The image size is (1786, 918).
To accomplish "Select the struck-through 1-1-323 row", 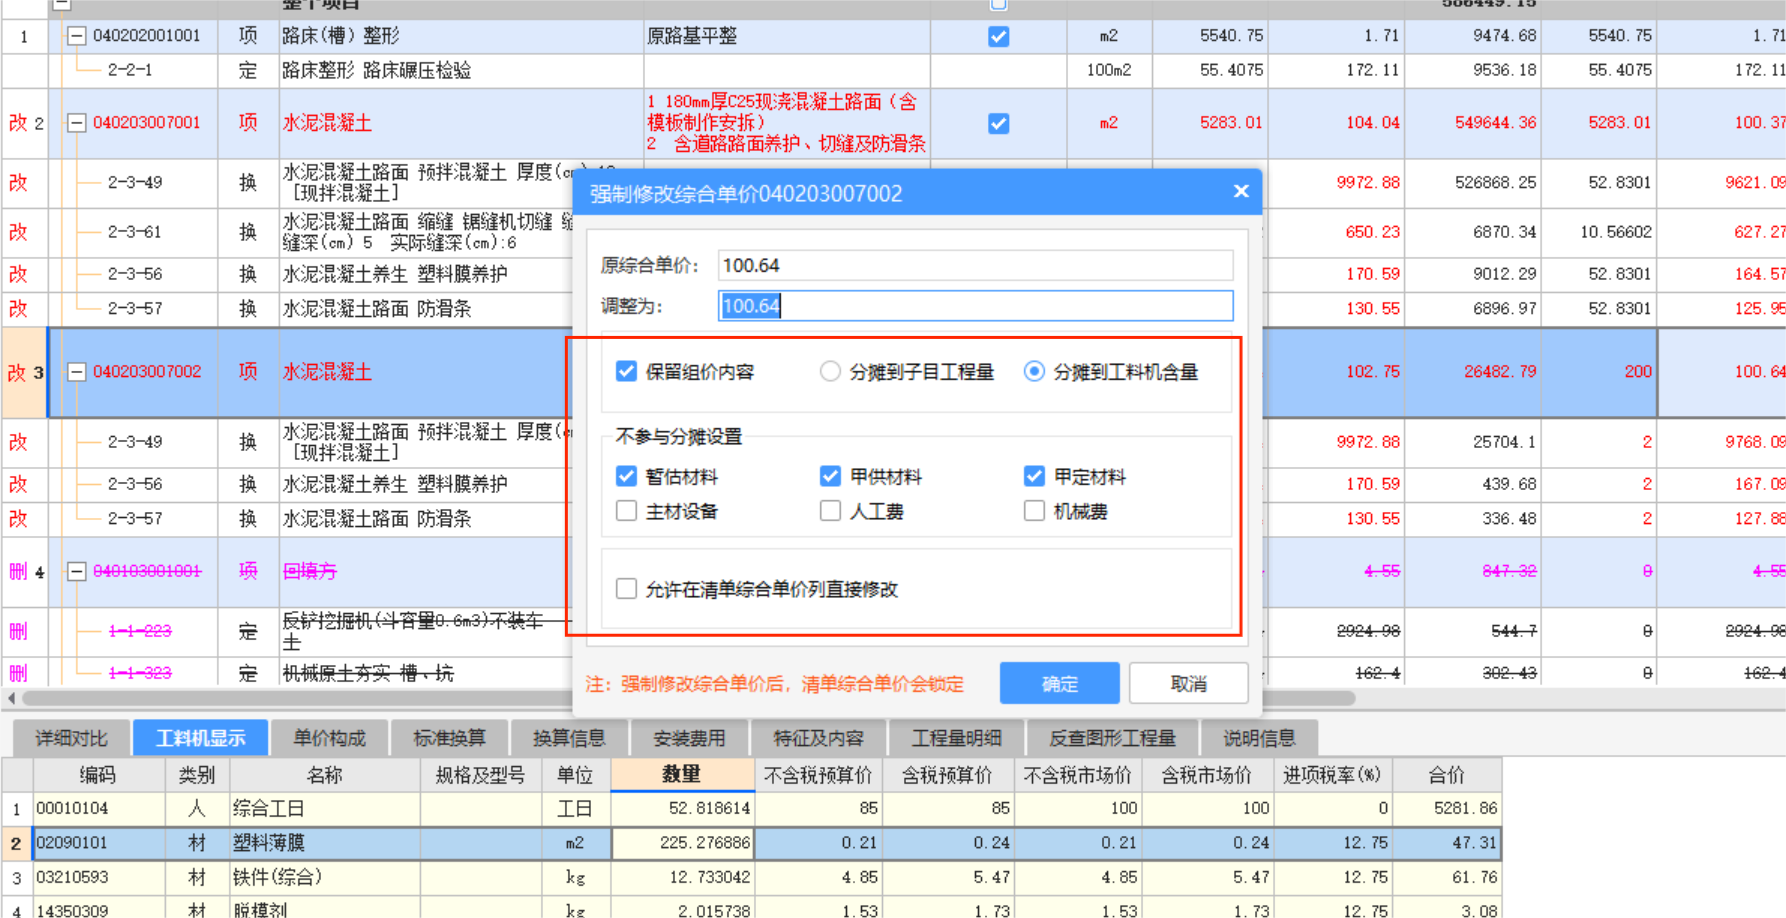I will tap(893, 672).
